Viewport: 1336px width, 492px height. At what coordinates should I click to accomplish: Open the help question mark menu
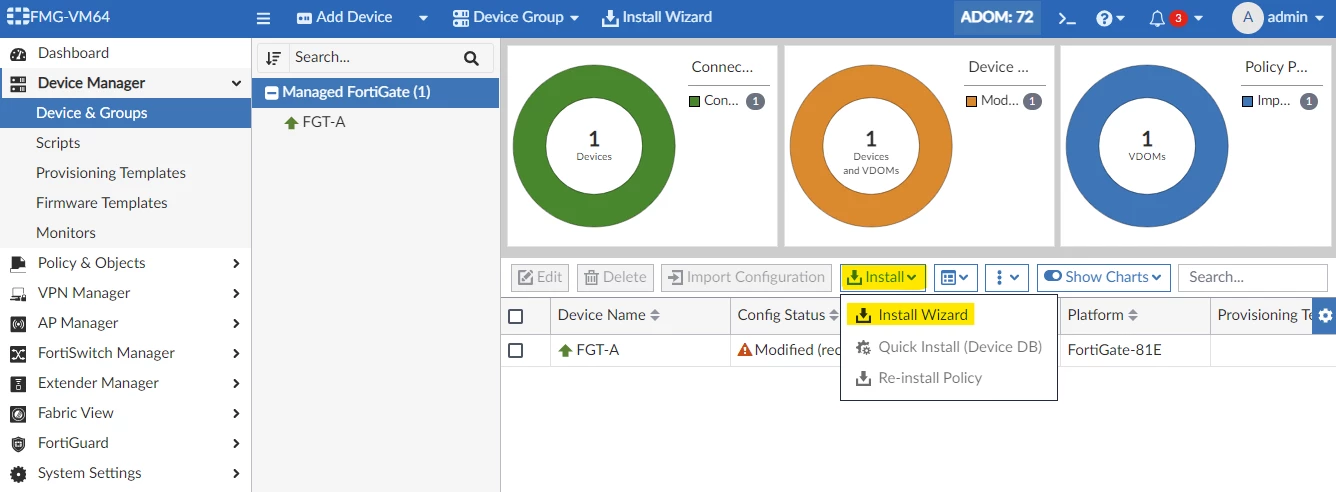click(x=1110, y=18)
